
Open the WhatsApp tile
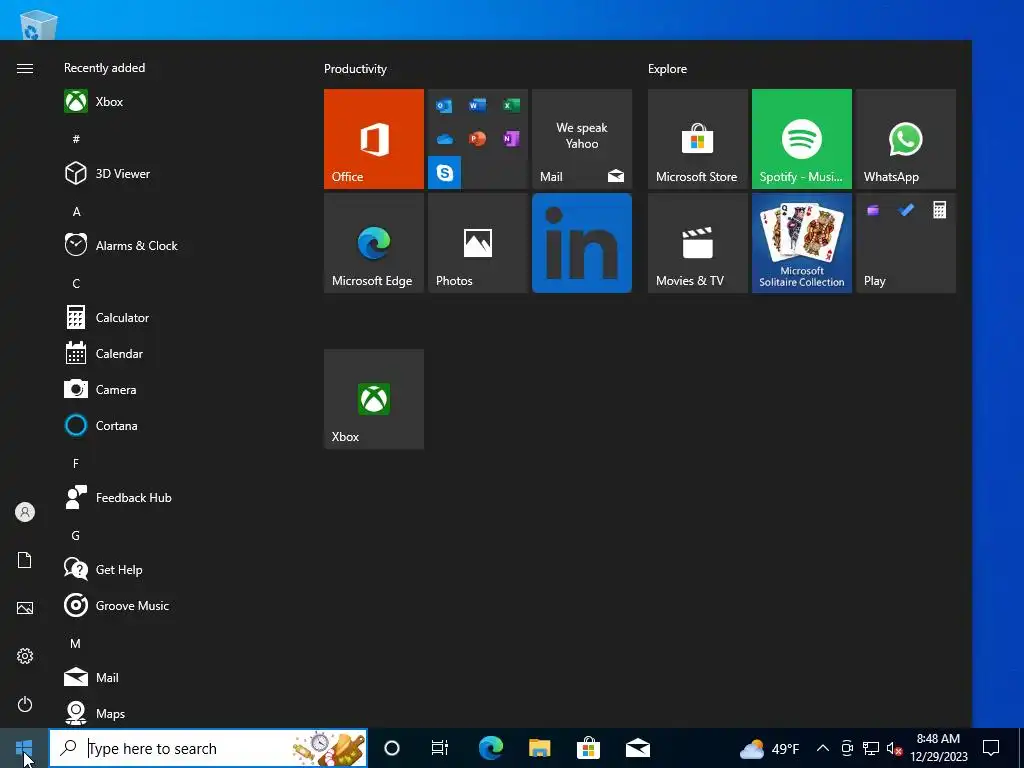tap(906, 139)
